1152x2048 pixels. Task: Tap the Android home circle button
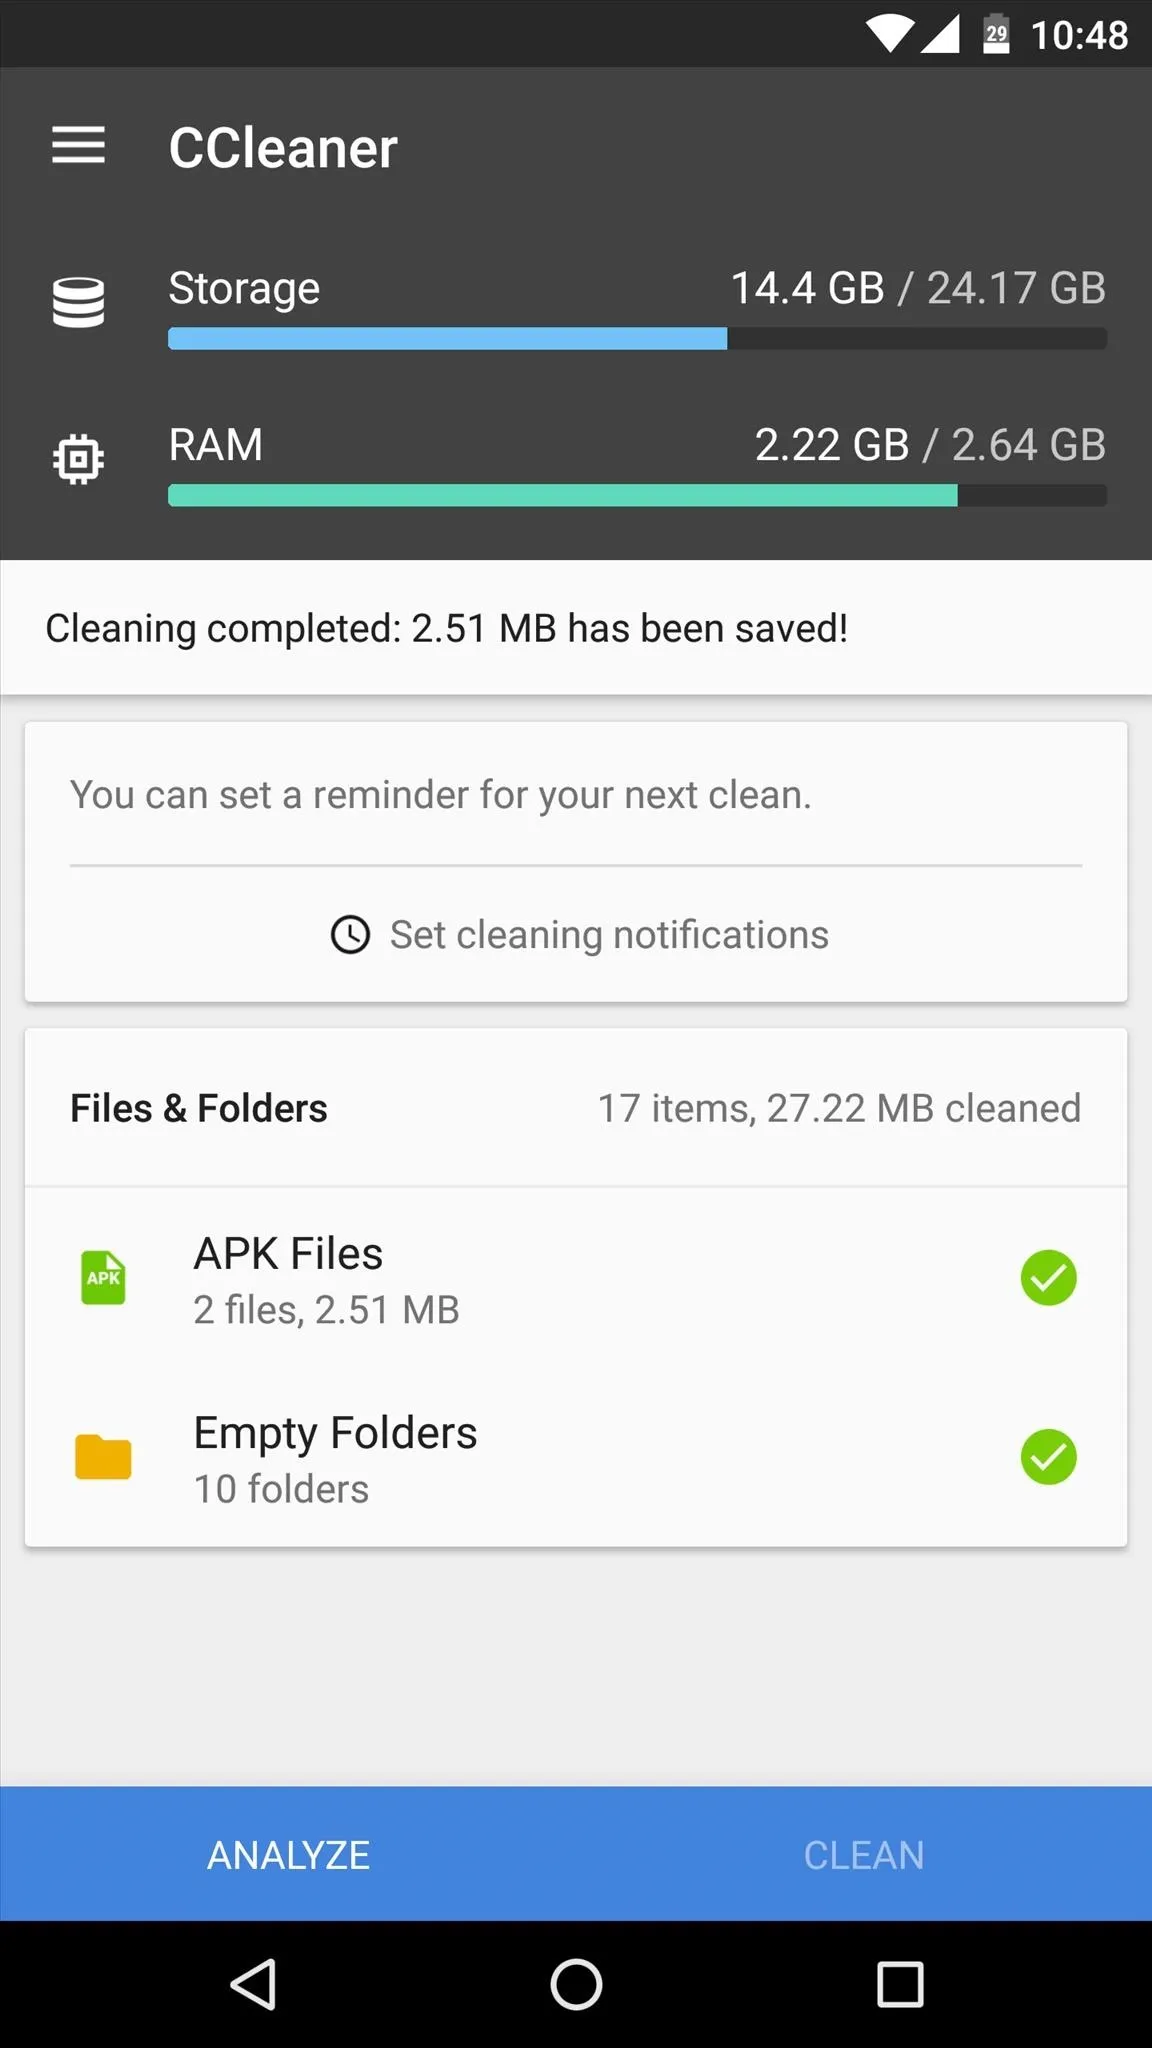[x=576, y=1984]
